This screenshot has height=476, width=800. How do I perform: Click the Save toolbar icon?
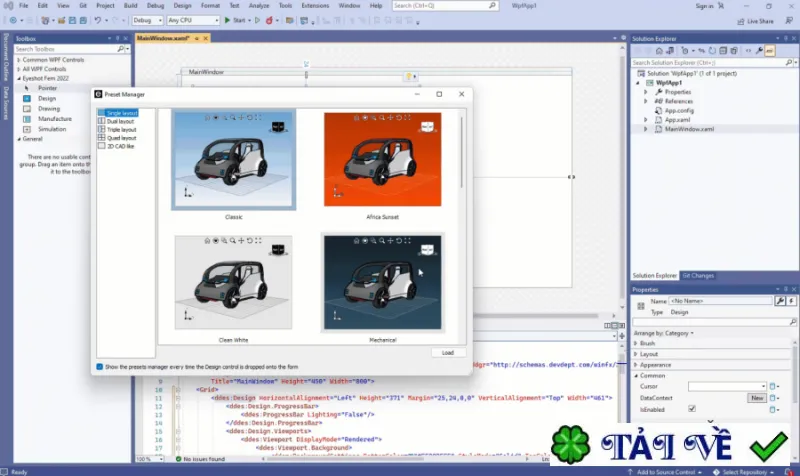[x=72, y=20]
